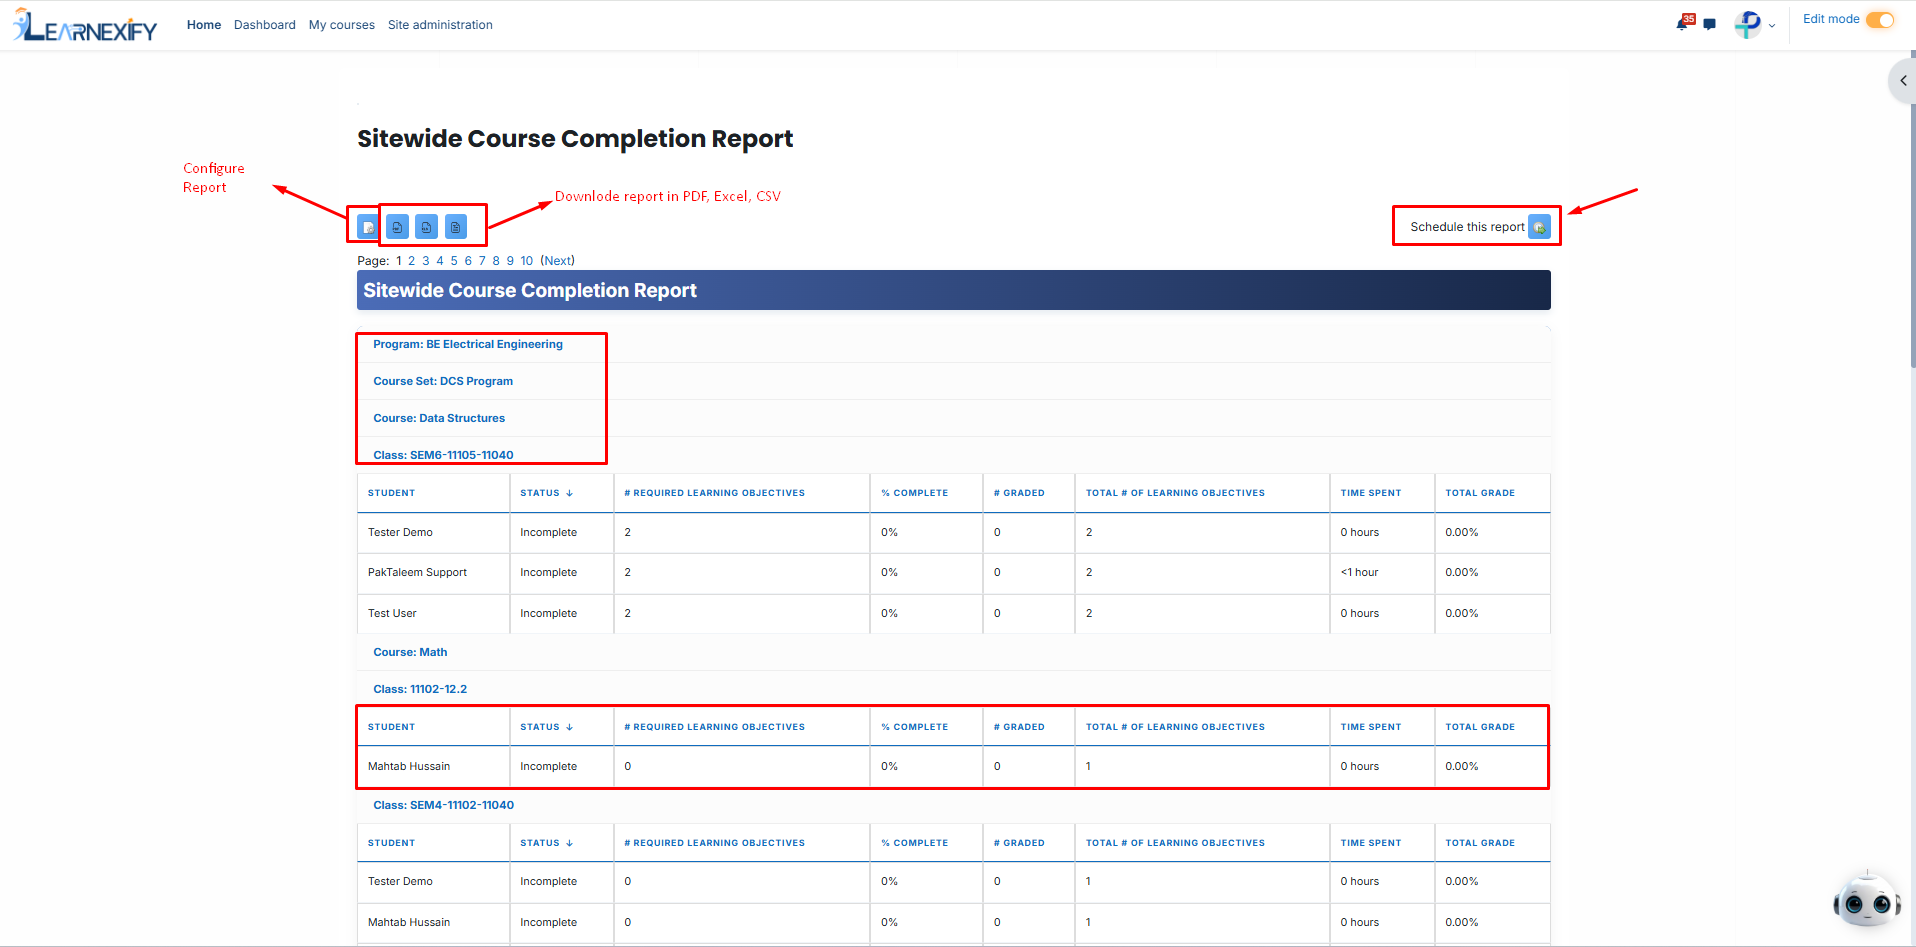
Task: Select 'Course: Data Structures' heading
Action: pos(439,418)
